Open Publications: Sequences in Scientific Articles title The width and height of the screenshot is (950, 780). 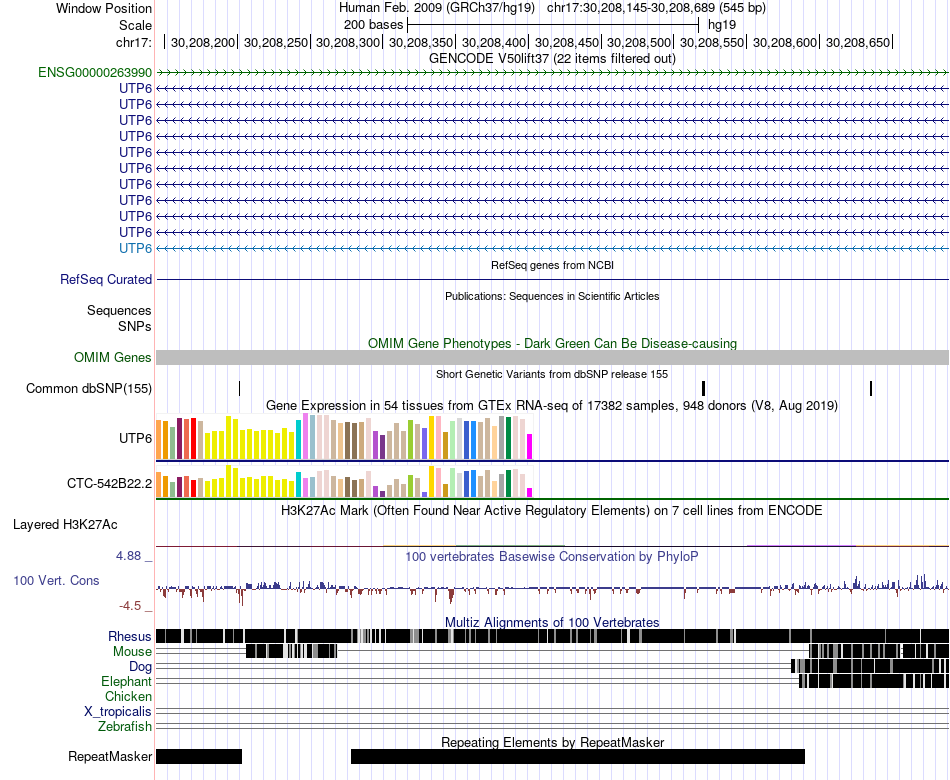click(x=552, y=296)
